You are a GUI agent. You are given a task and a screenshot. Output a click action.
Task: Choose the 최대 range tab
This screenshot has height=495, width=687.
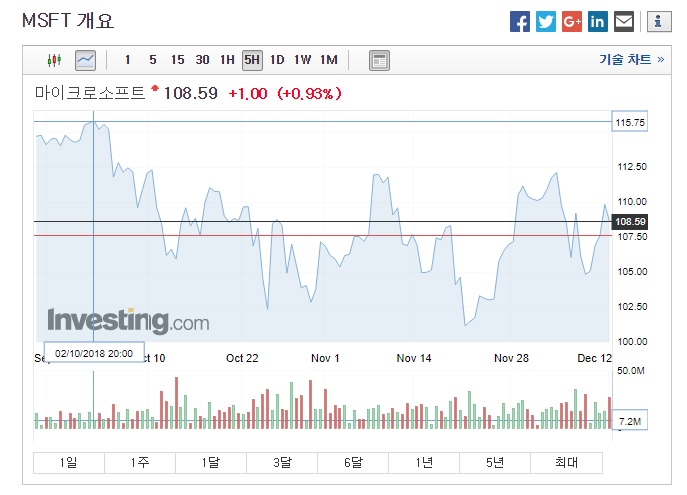click(566, 463)
